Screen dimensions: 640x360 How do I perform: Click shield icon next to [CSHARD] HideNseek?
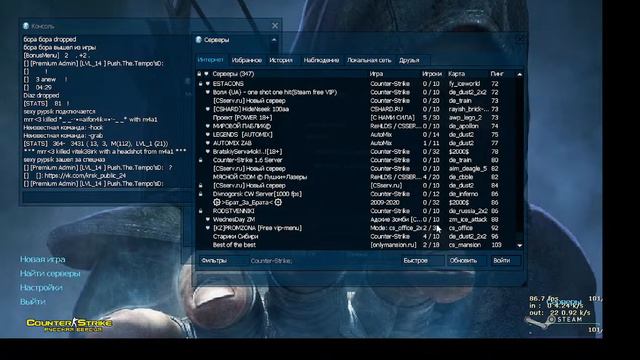[207, 109]
